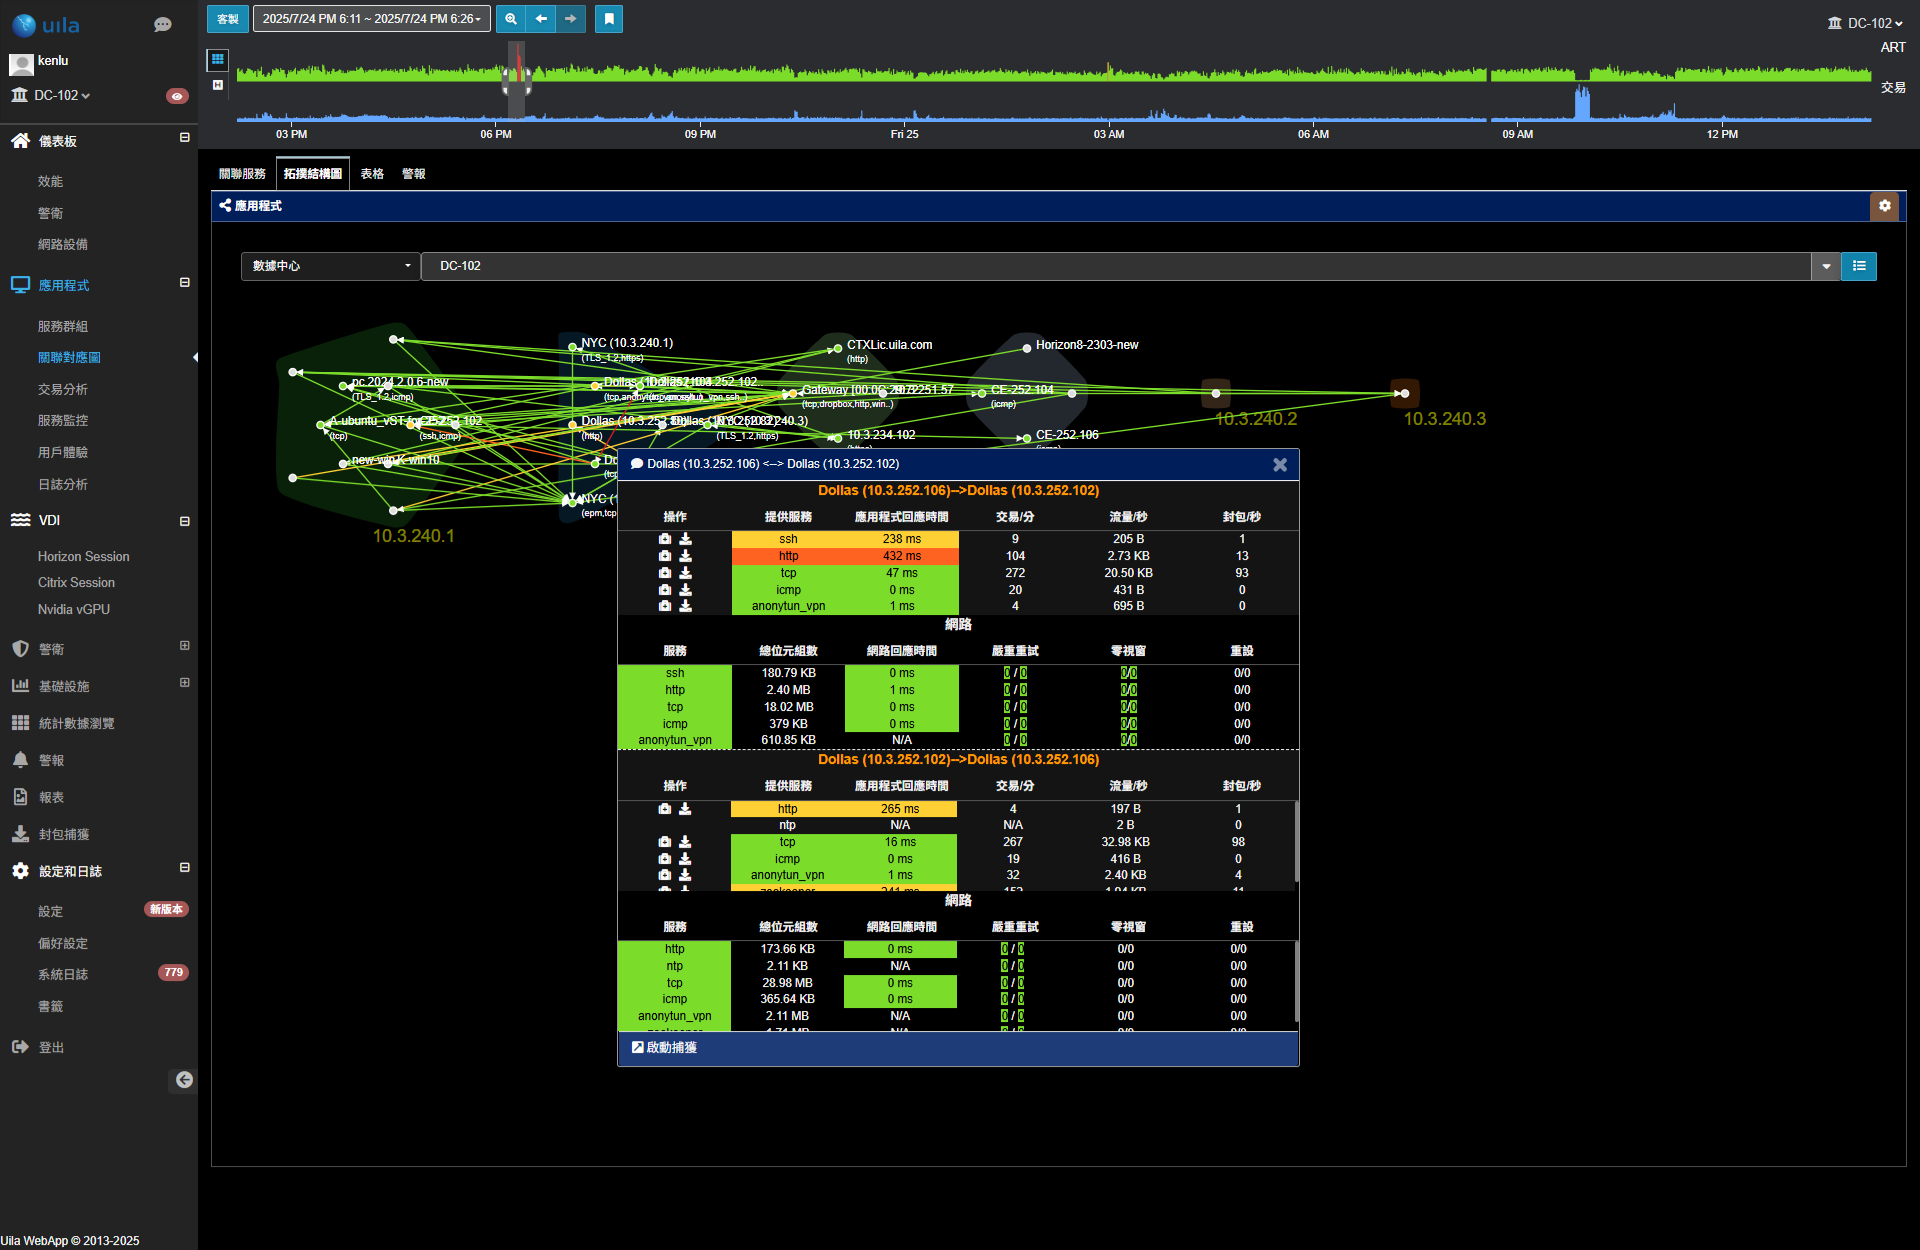This screenshot has height=1250, width=1920.
Task: Collapse the 儀表板 sidebar section
Action: click(184, 138)
